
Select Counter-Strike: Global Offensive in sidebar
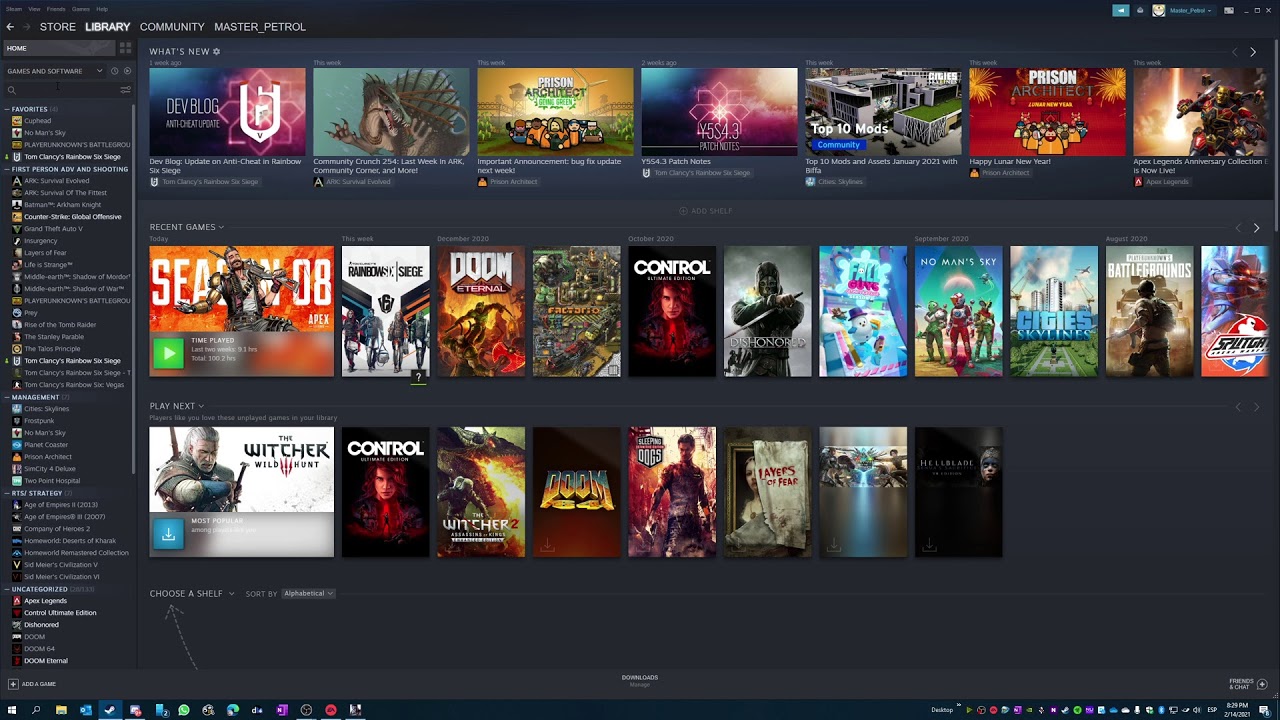point(72,217)
